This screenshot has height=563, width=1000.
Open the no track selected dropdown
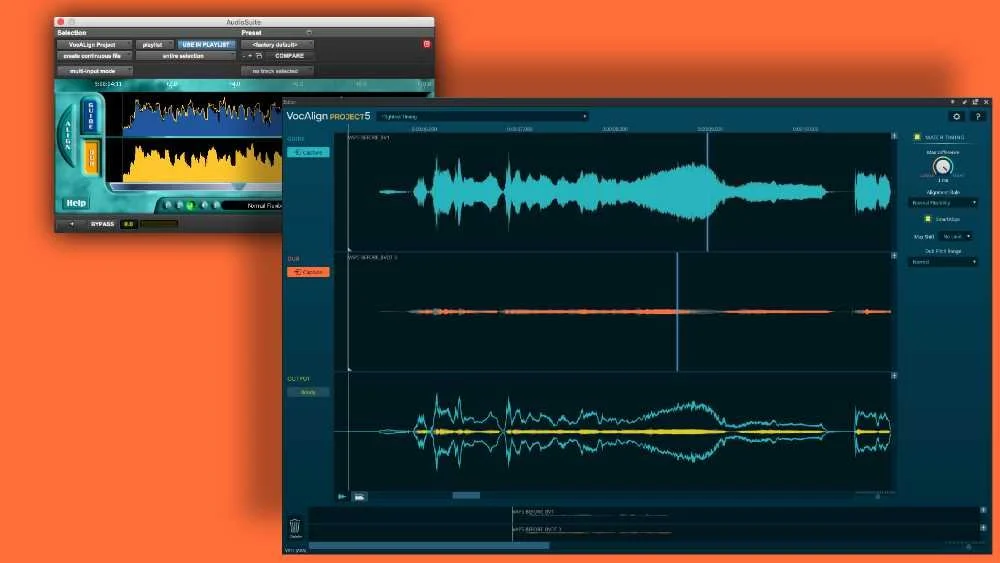click(277, 71)
